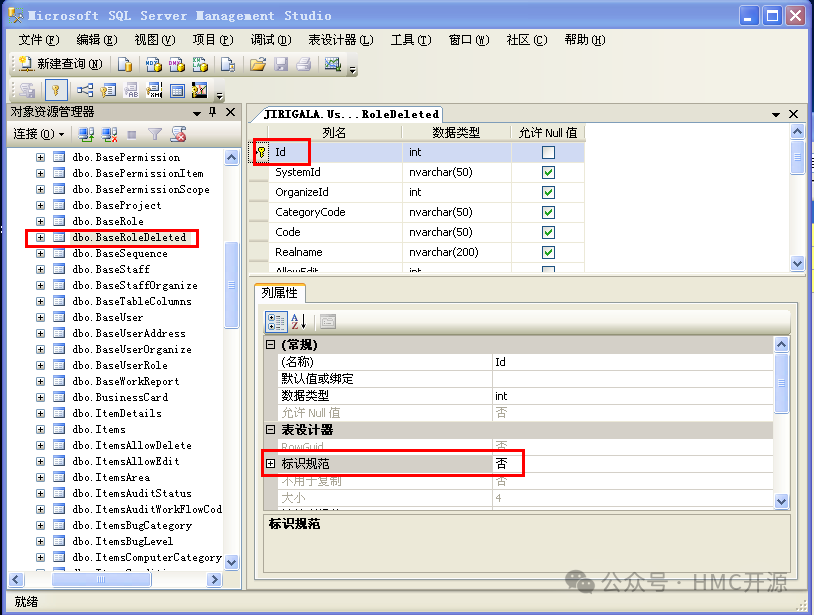The height and width of the screenshot is (615, 814).
Task: Click the scroll with red X icon in Object Explorer
Action: pyautogui.click(x=179, y=134)
